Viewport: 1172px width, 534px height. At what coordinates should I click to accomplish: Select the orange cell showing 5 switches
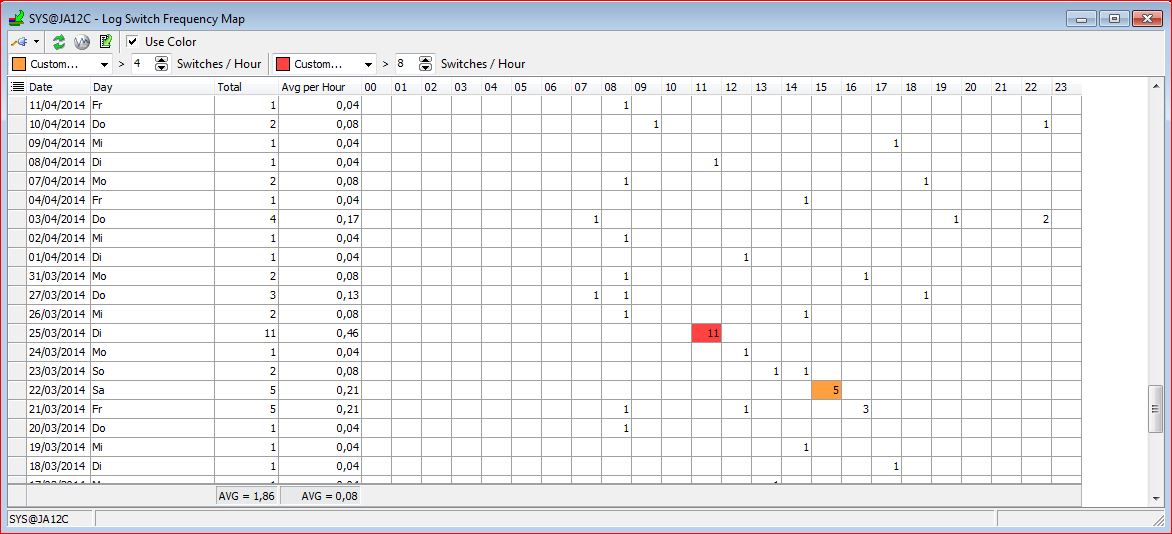[x=826, y=390]
